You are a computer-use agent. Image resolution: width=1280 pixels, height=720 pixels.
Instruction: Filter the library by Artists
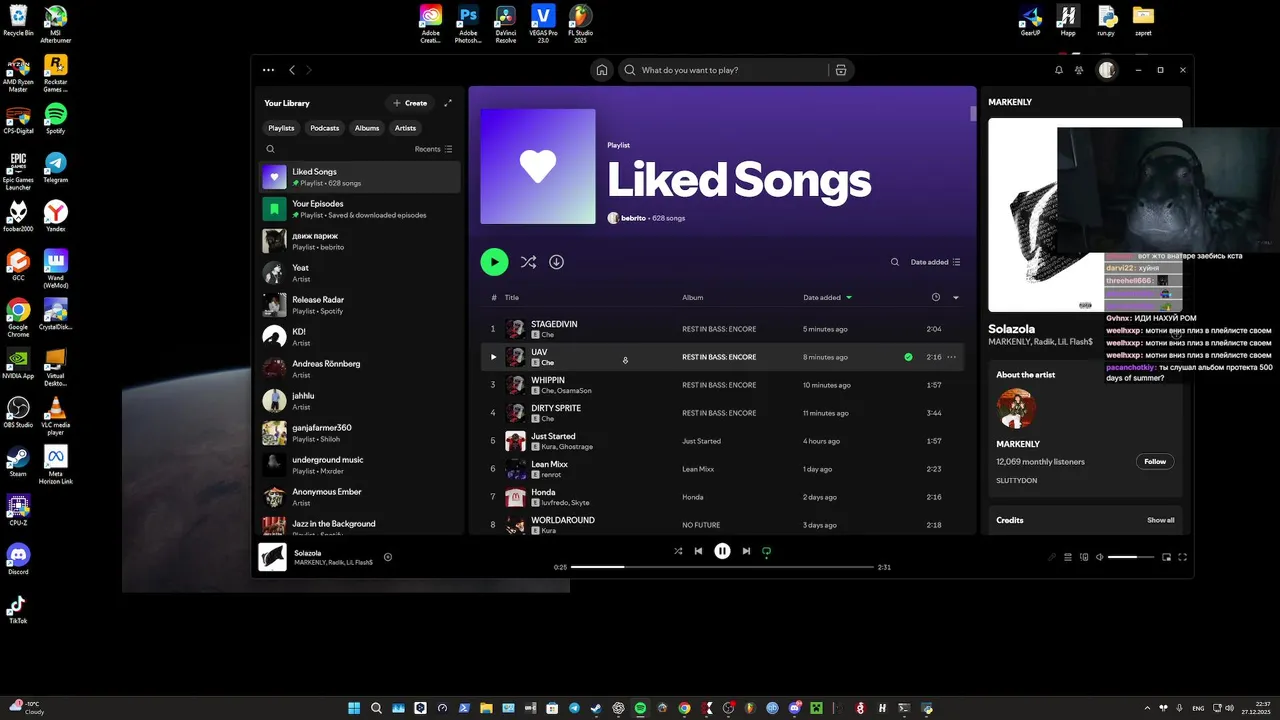405,128
